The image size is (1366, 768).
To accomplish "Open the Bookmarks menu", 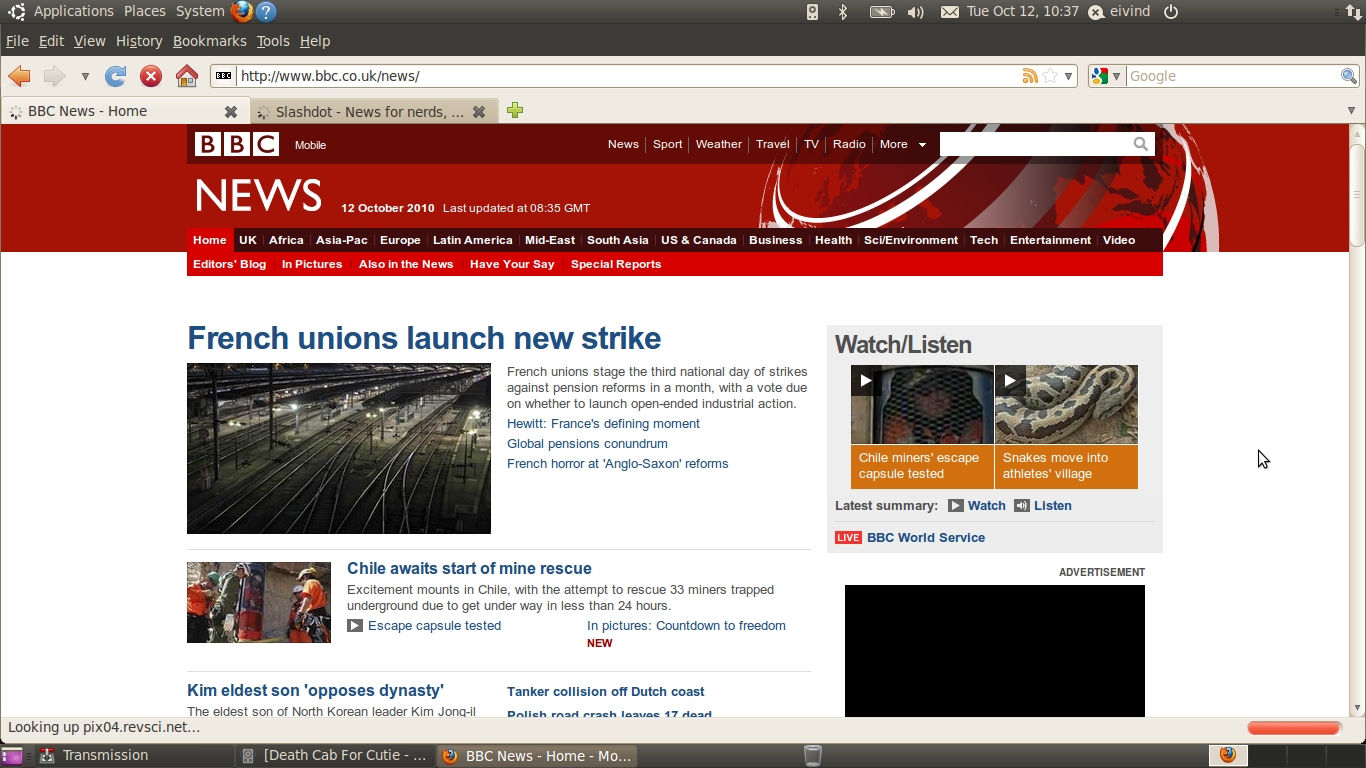I will pyautogui.click(x=209, y=41).
